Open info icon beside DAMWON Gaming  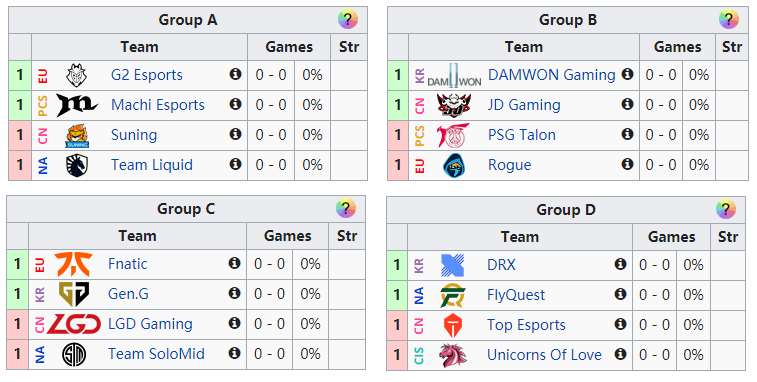point(627,74)
